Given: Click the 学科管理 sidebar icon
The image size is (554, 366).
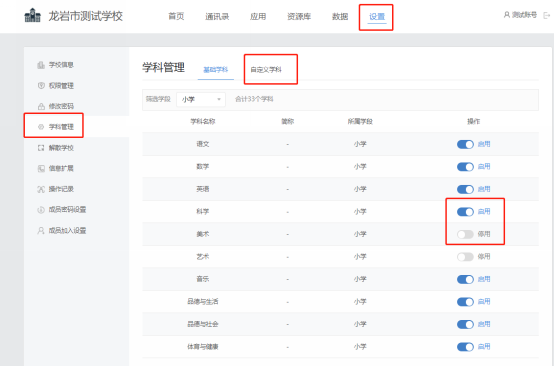Looking at the screenshot, I should 41,127.
